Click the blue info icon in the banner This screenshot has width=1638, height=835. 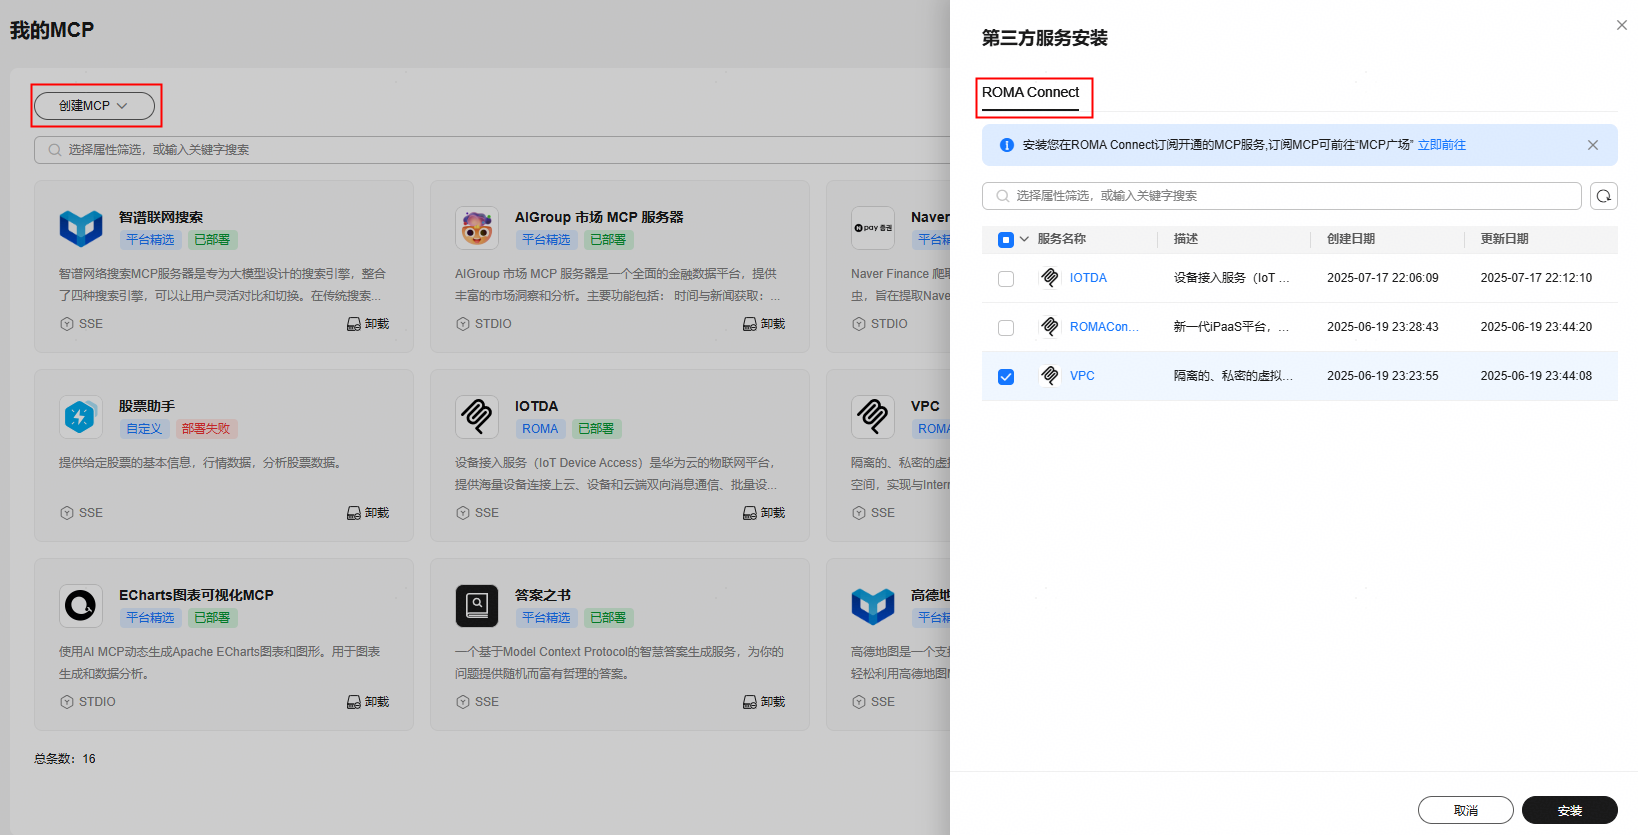click(x=1007, y=145)
